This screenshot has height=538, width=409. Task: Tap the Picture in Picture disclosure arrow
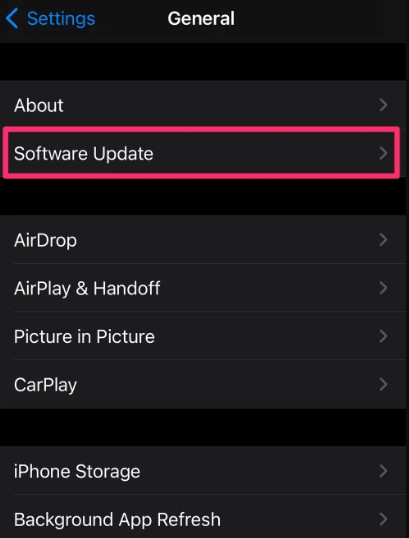[383, 336]
